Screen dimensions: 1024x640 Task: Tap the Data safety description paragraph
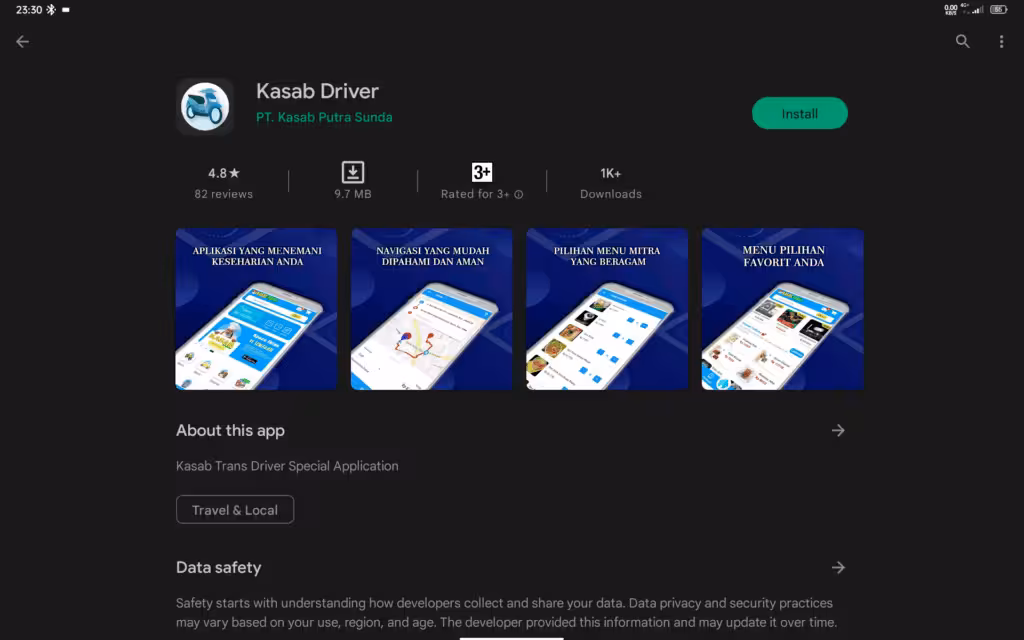tap(506, 613)
